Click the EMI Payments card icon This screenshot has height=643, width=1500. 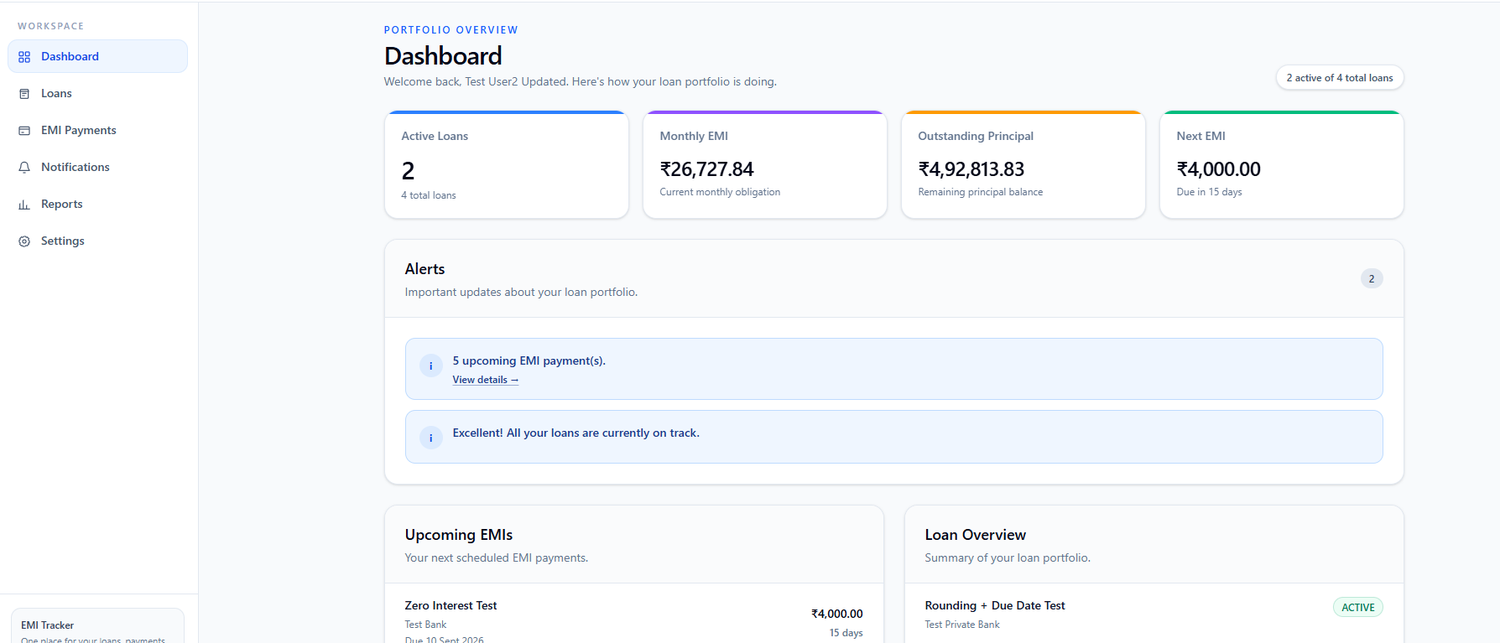pos(25,131)
